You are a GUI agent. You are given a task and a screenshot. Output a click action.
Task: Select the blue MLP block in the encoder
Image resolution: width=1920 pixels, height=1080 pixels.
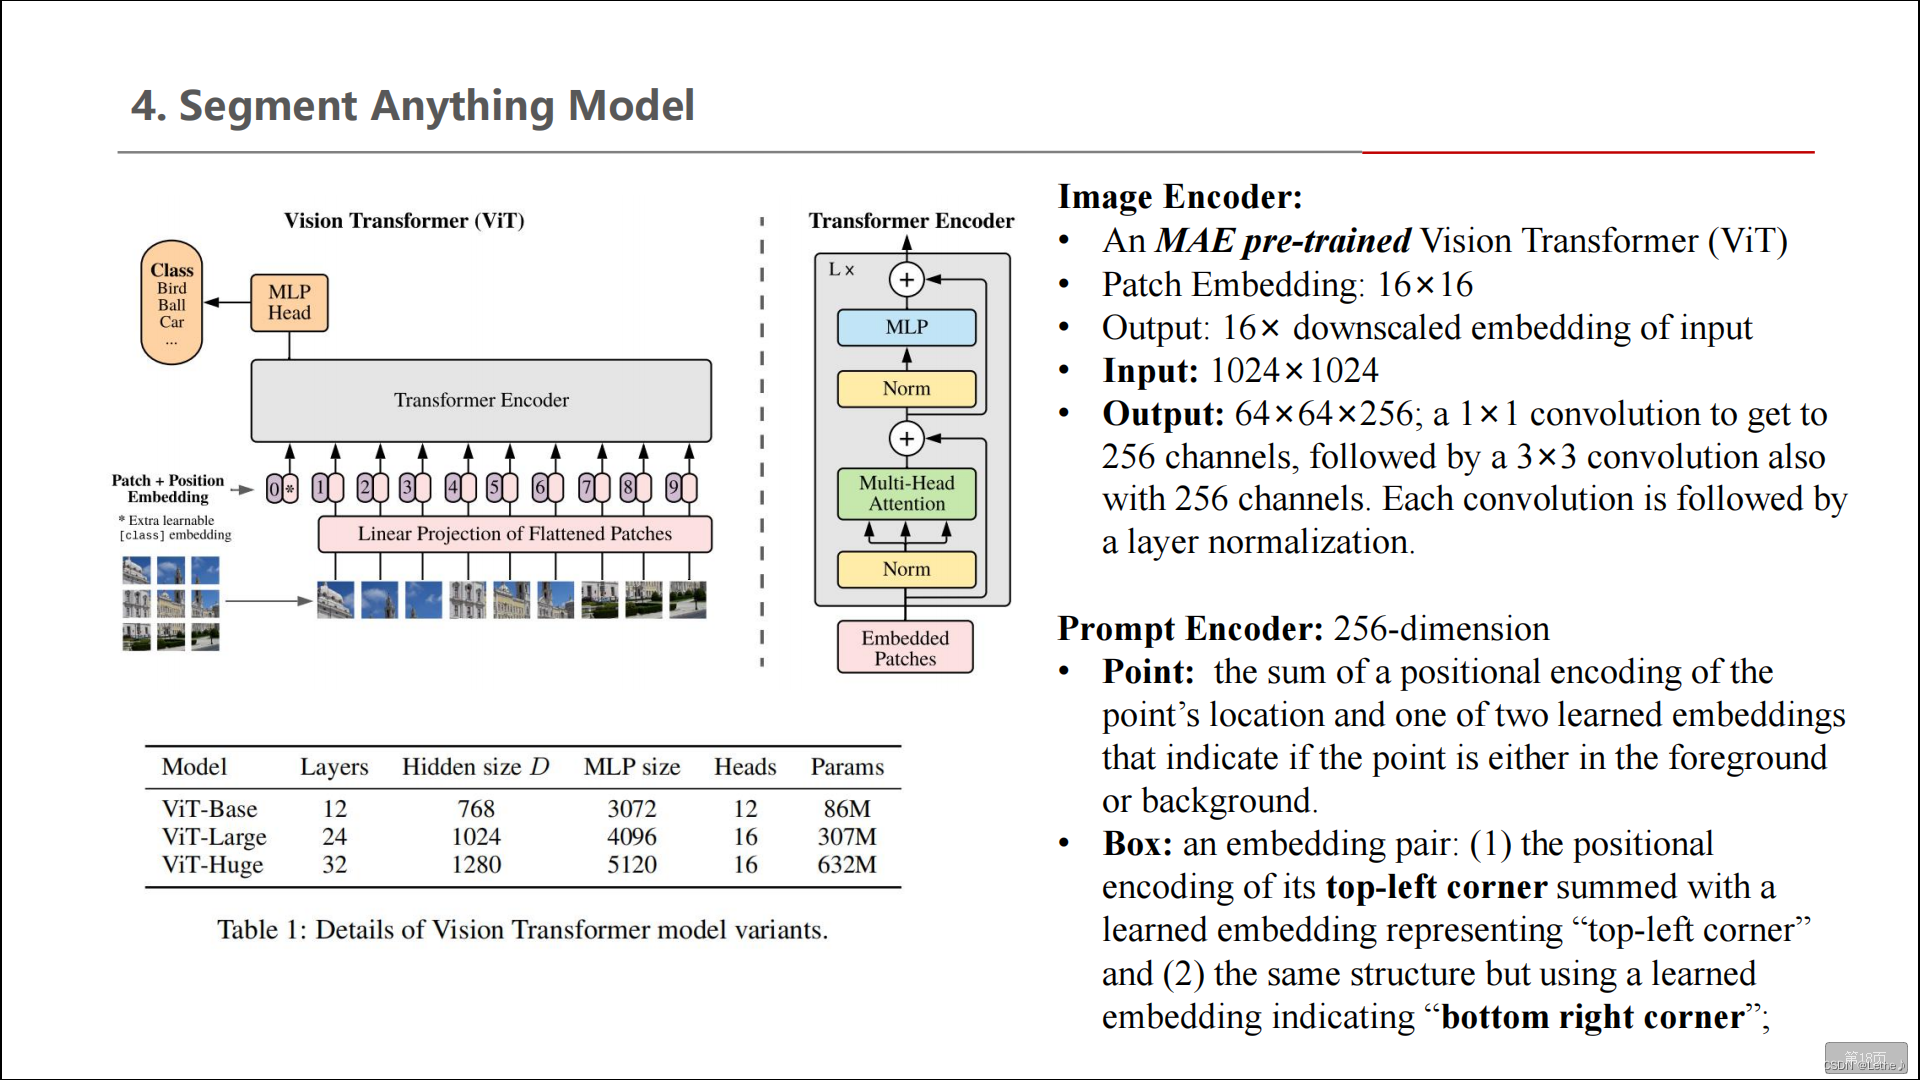[906, 327]
